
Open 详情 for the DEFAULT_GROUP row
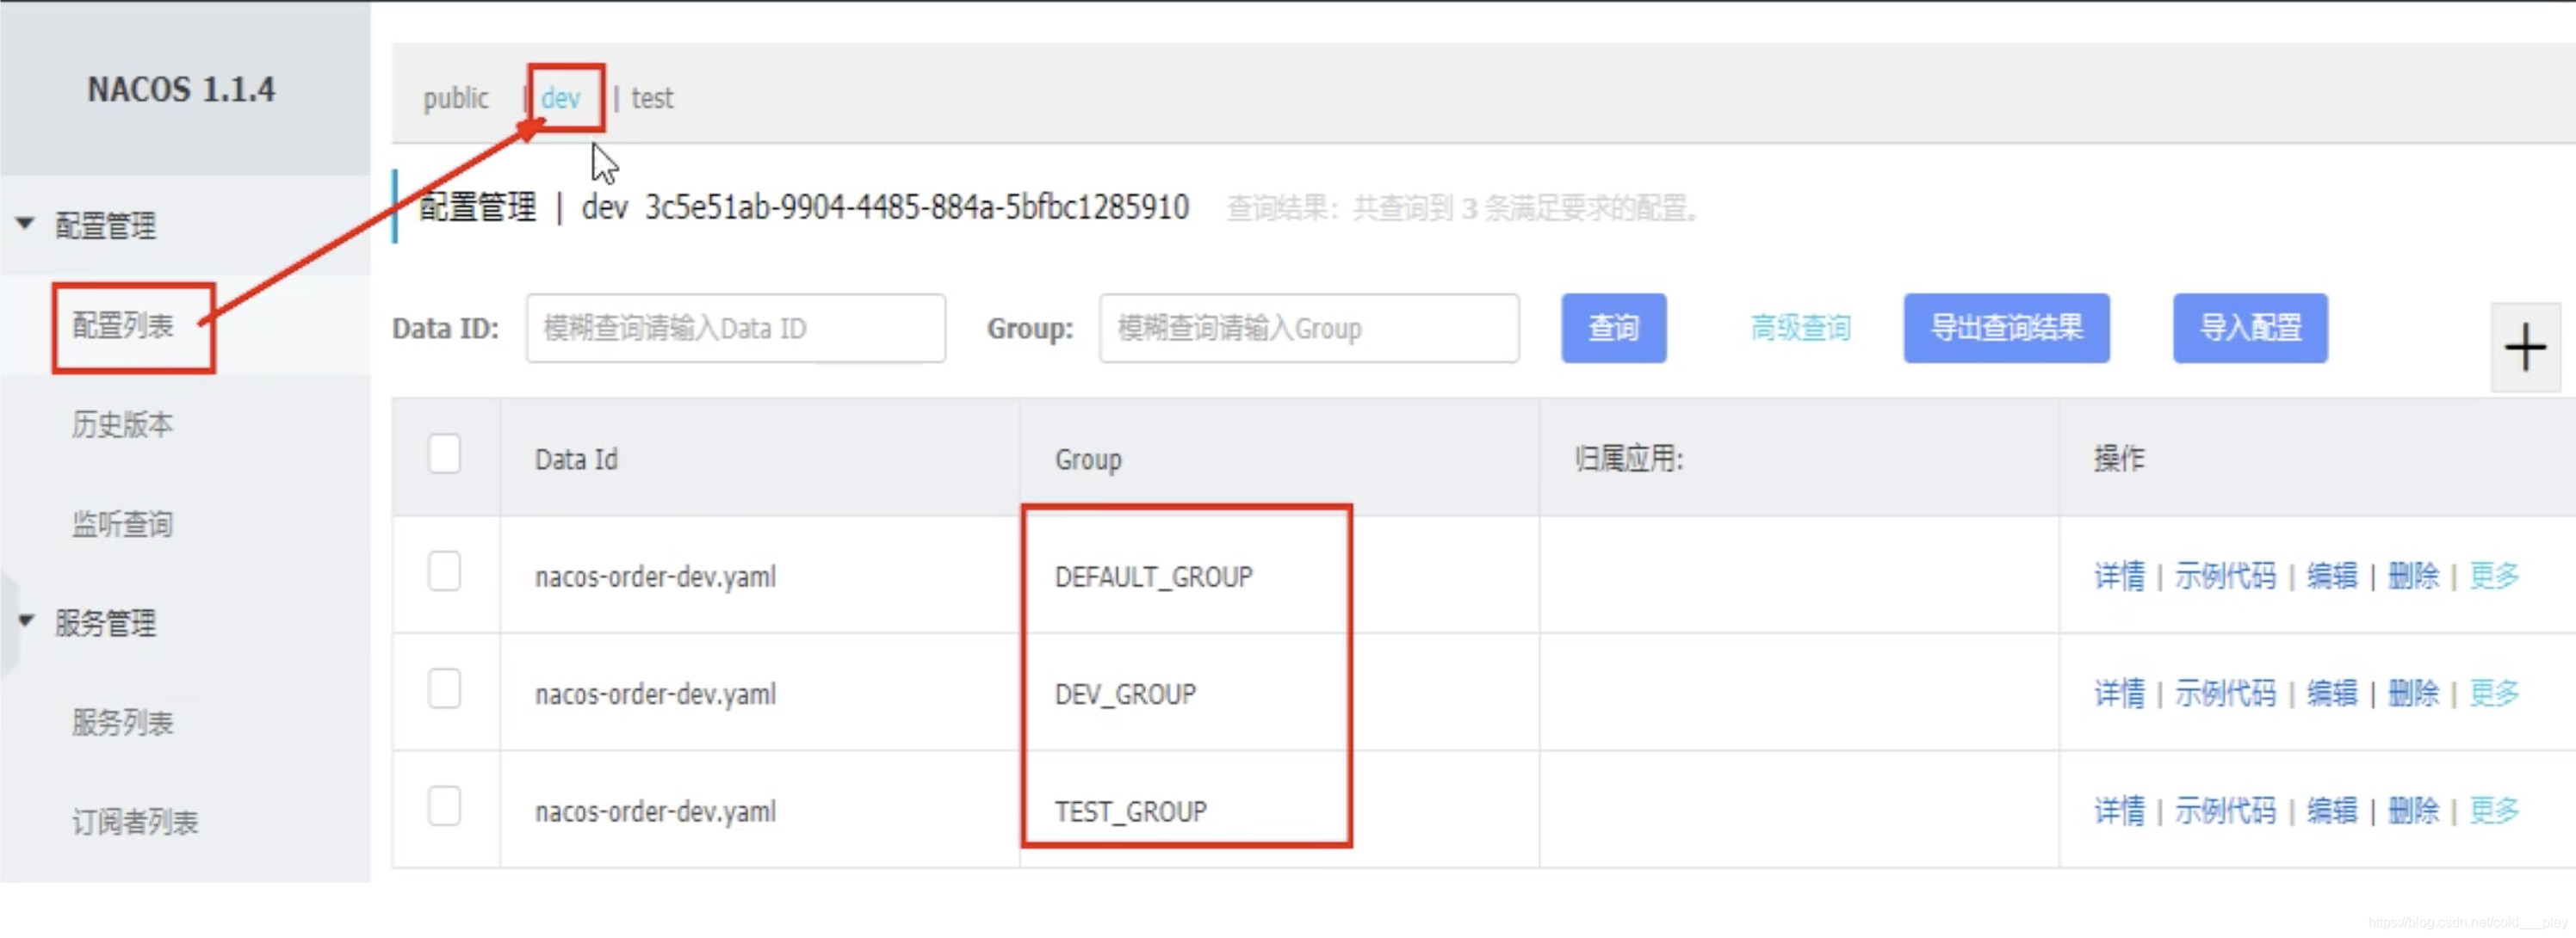coord(2119,576)
